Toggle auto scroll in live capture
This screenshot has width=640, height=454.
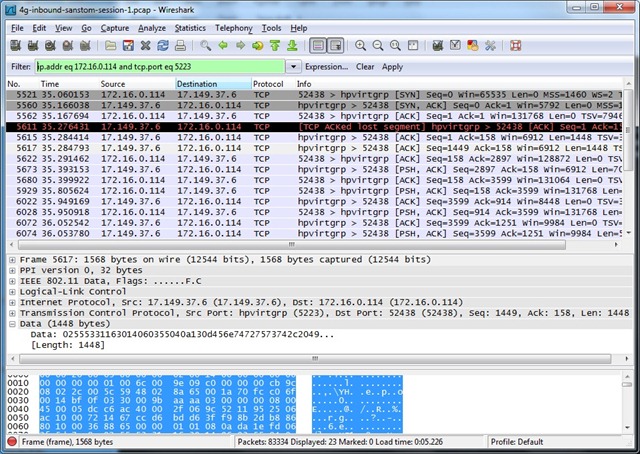(x=336, y=45)
